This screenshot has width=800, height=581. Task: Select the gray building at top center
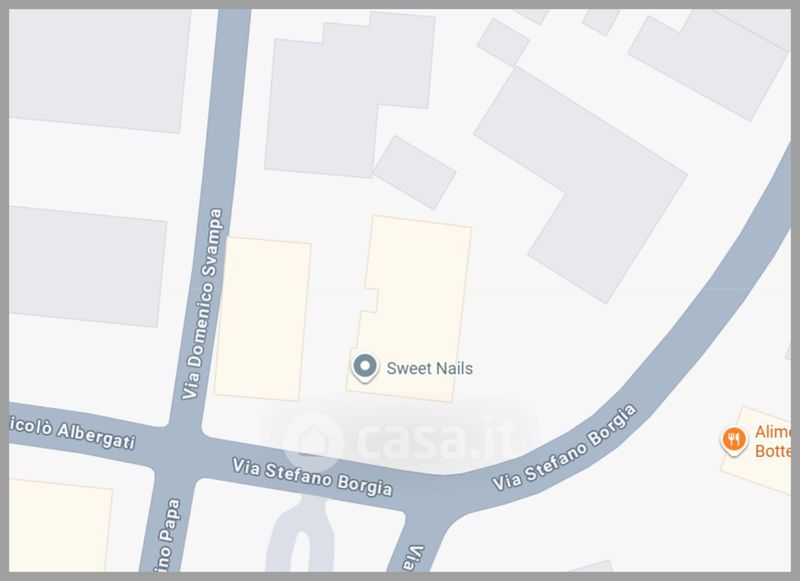coord(350,95)
